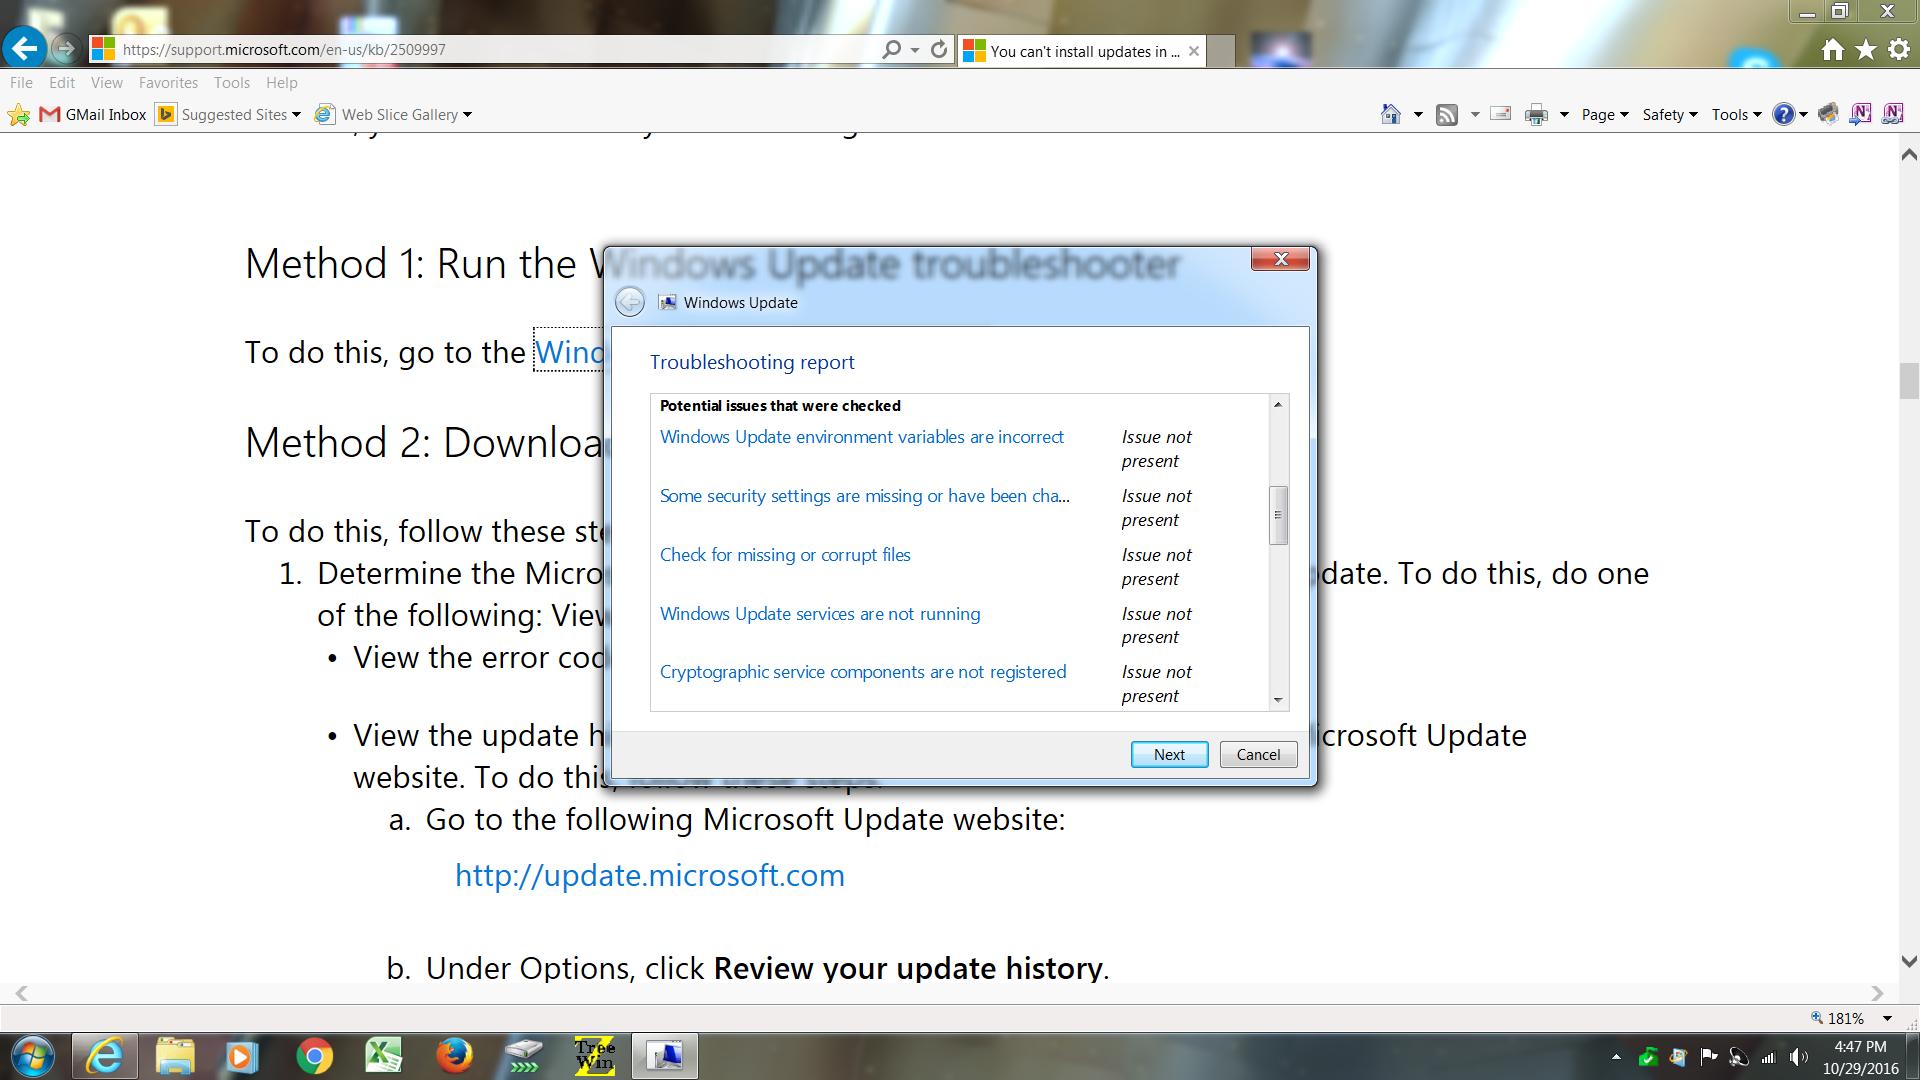Expand the Page dropdown menu

(1604, 114)
